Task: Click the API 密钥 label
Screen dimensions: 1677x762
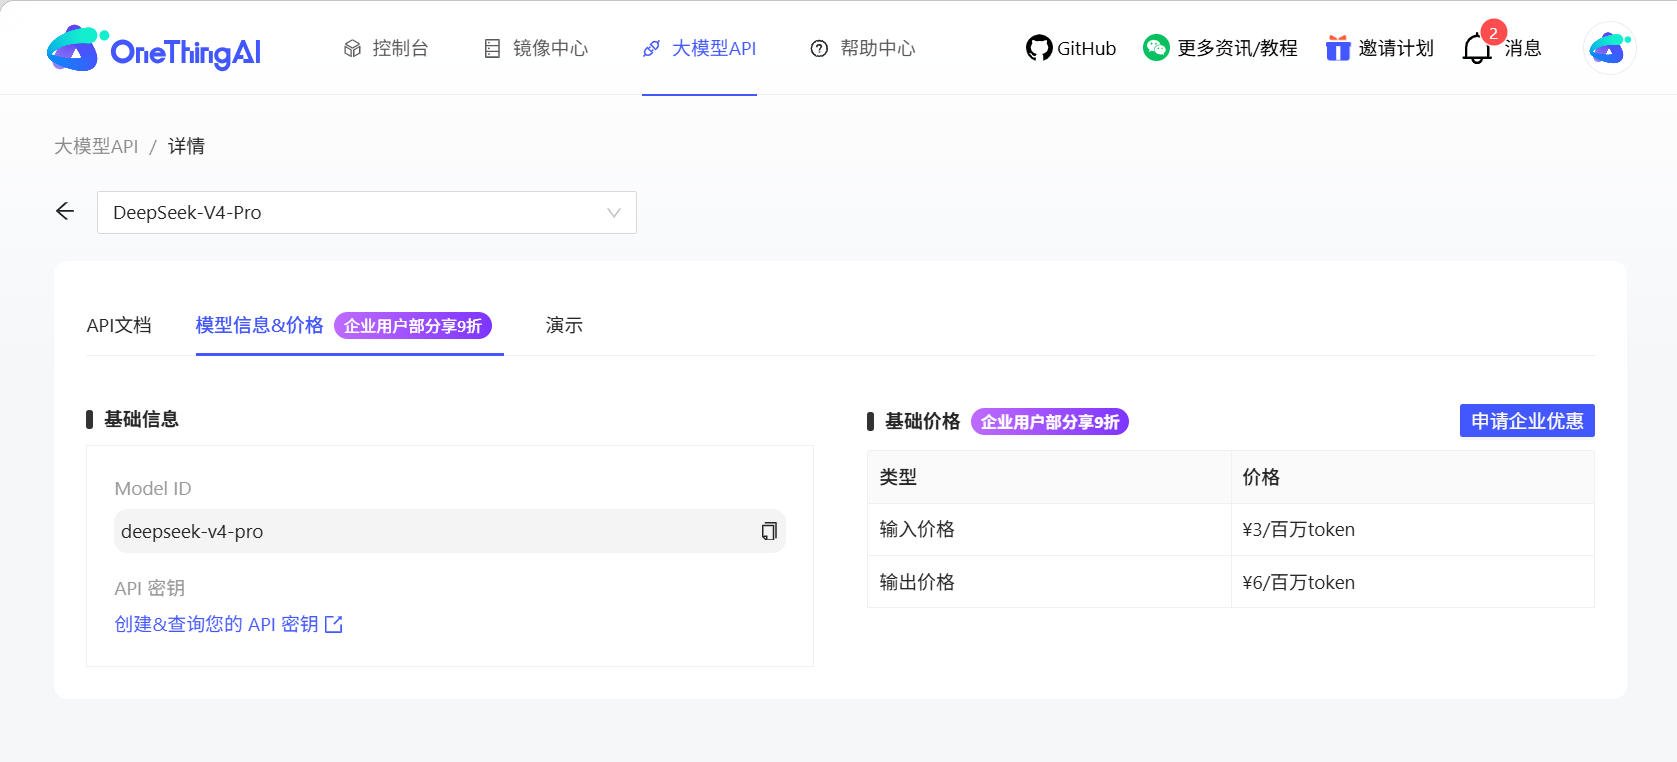Action: [150, 588]
